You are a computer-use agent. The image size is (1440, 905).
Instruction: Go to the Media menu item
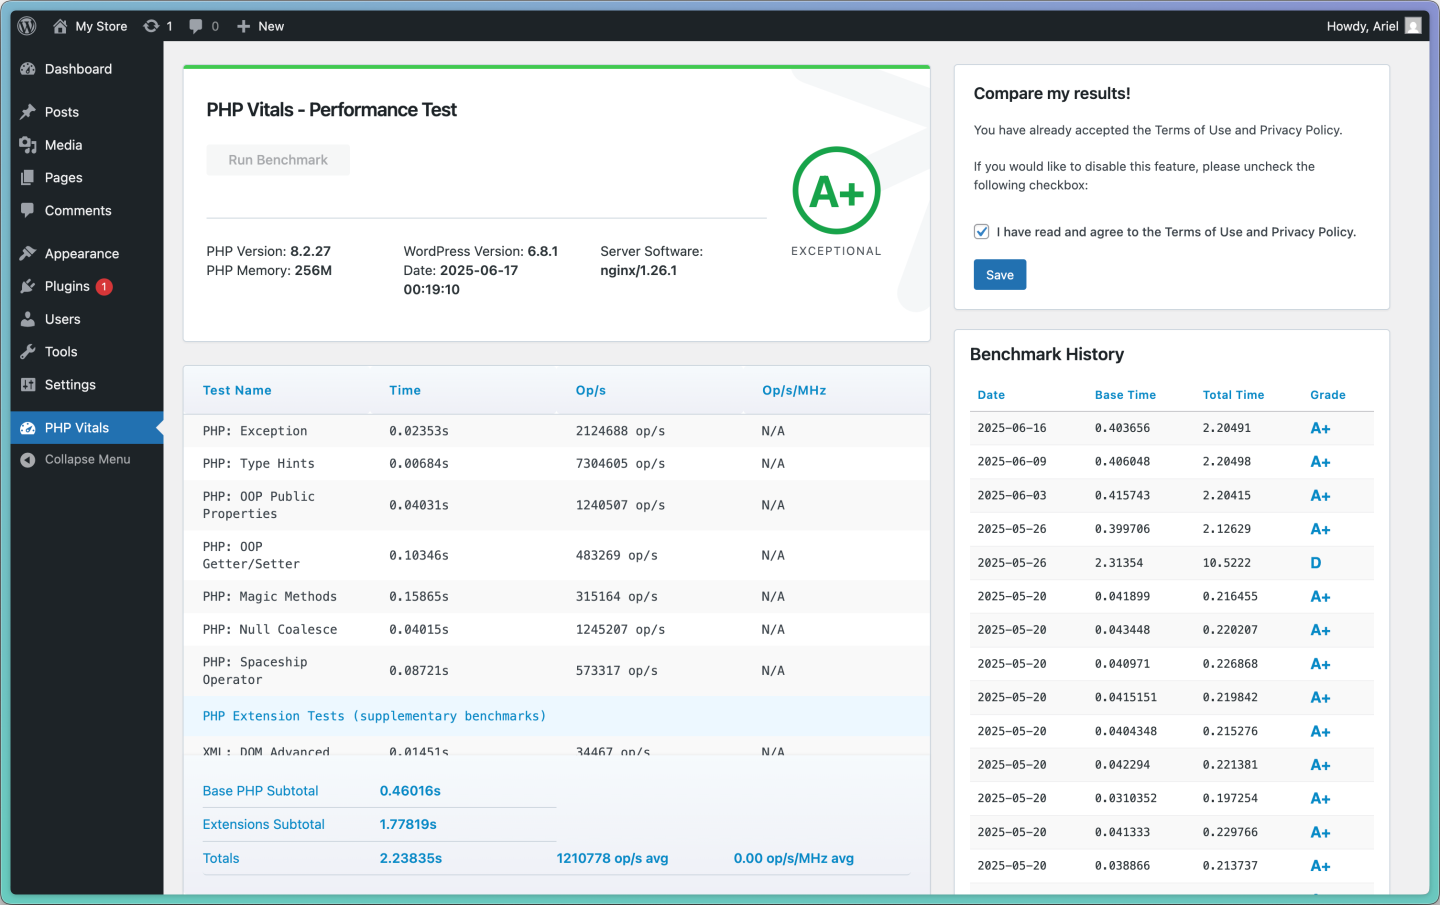tap(63, 145)
